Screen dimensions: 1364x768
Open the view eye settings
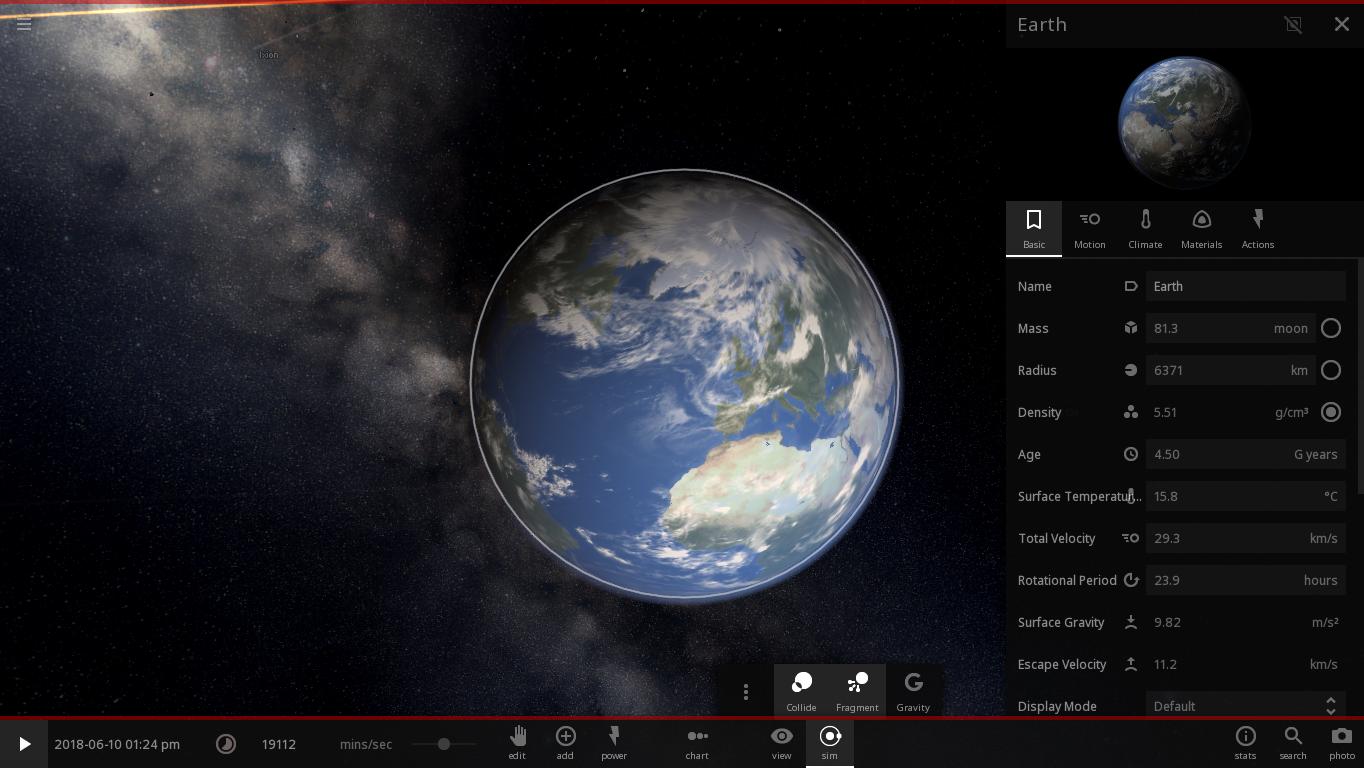click(x=781, y=743)
